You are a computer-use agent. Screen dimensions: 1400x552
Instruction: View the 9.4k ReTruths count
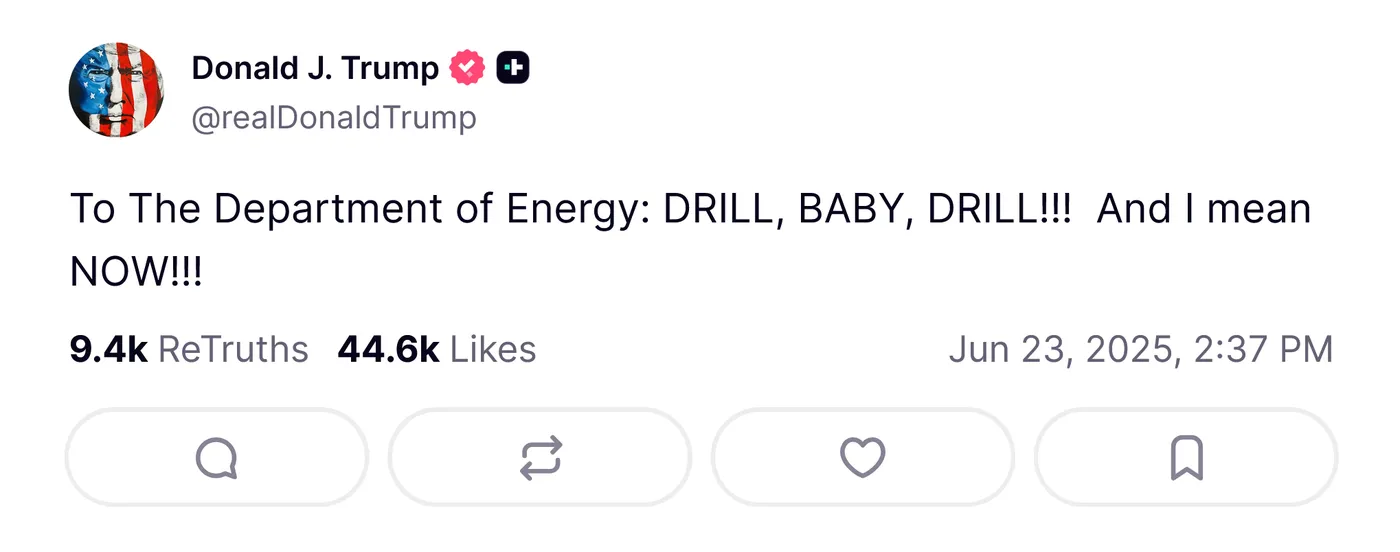(x=109, y=349)
